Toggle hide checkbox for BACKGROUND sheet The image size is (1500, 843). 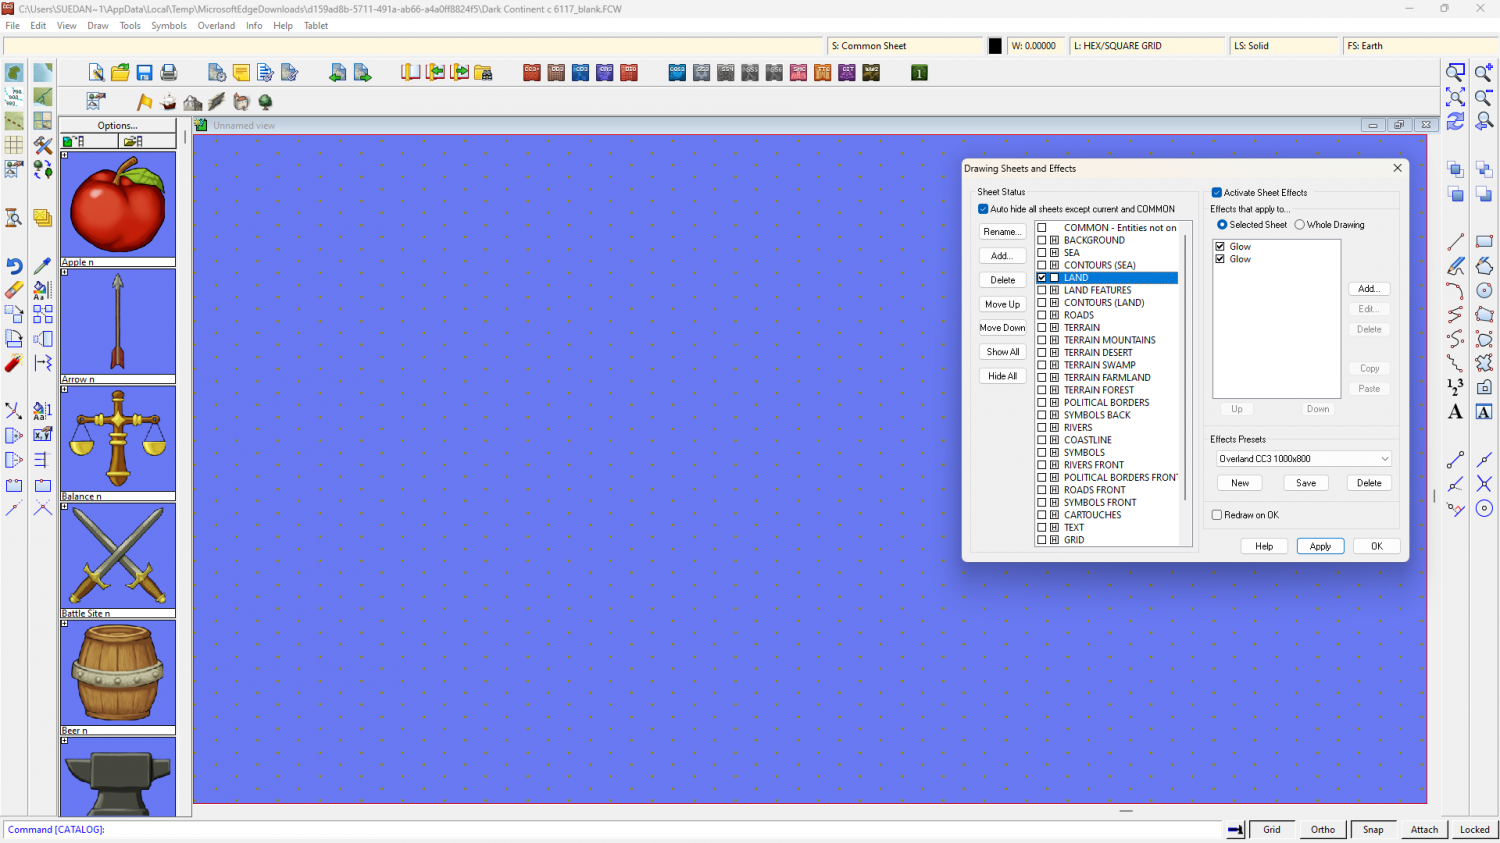(1042, 240)
